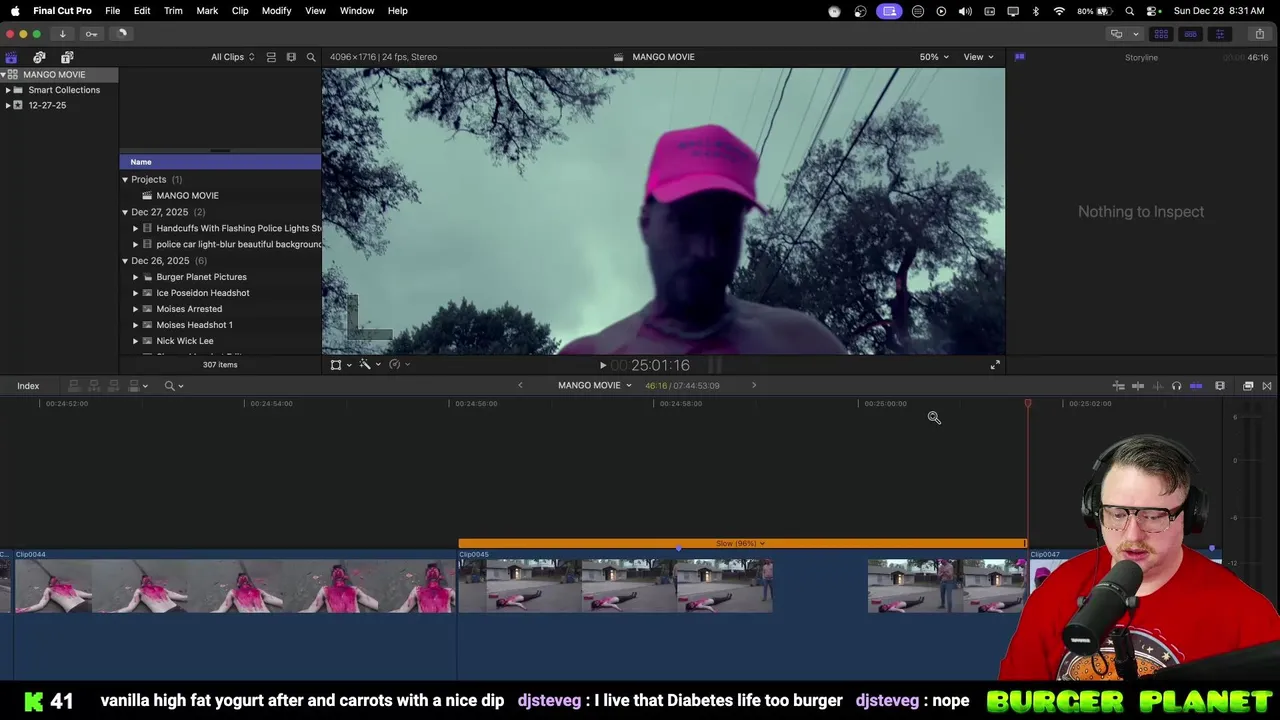1280x720 pixels.
Task: Expand the Burger Planet Pictures clip
Action: click(x=136, y=277)
